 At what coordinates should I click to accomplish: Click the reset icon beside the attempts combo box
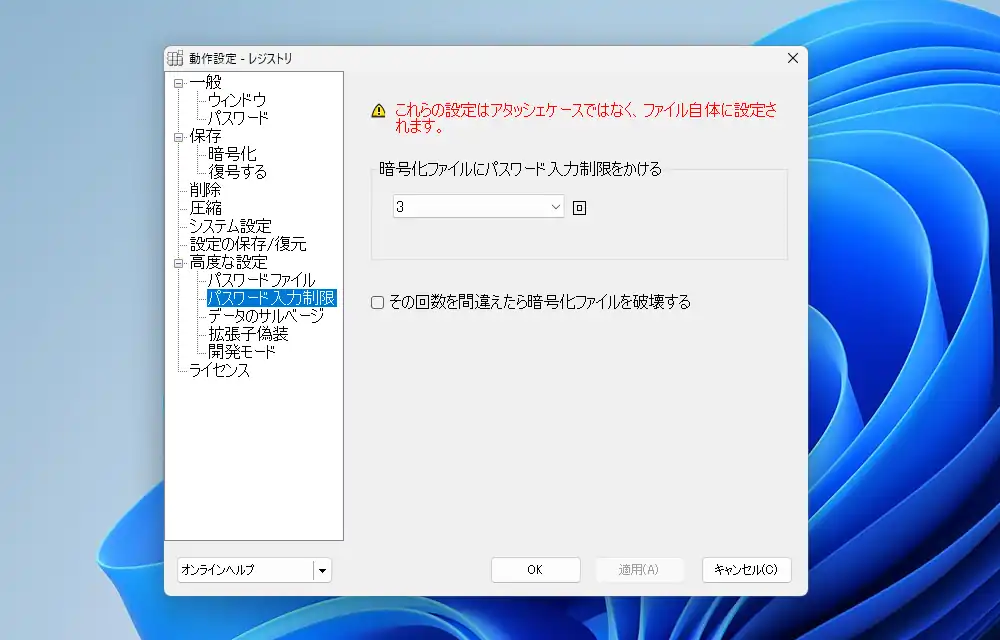click(x=578, y=206)
